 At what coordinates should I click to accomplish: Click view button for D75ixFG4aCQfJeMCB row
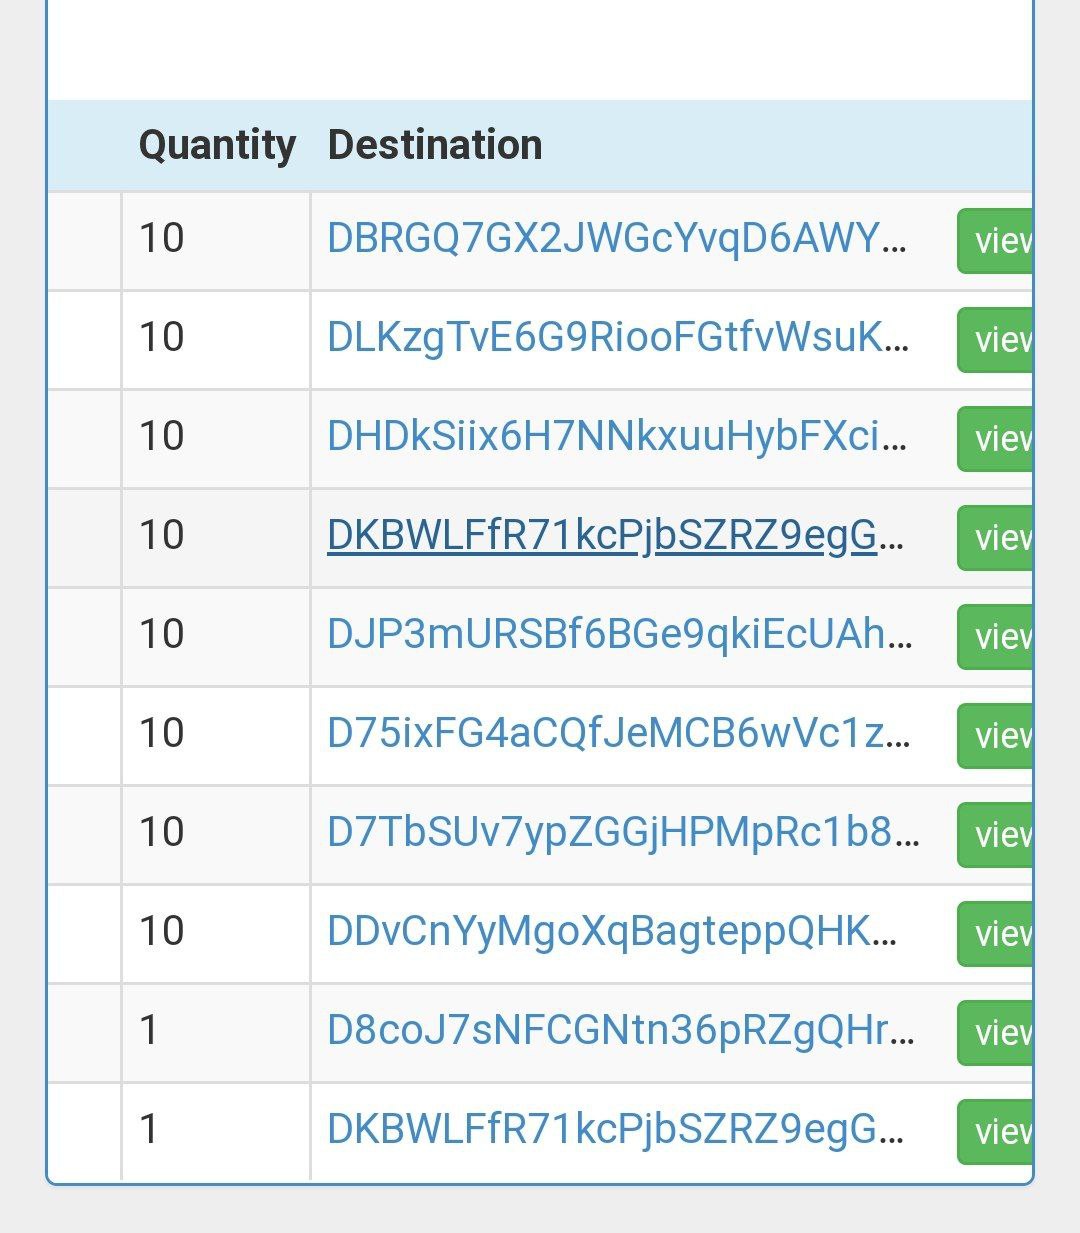click(995, 736)
